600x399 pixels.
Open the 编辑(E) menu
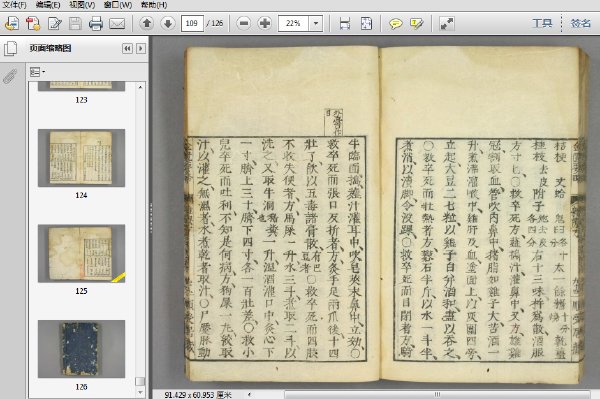click(48, 5)
